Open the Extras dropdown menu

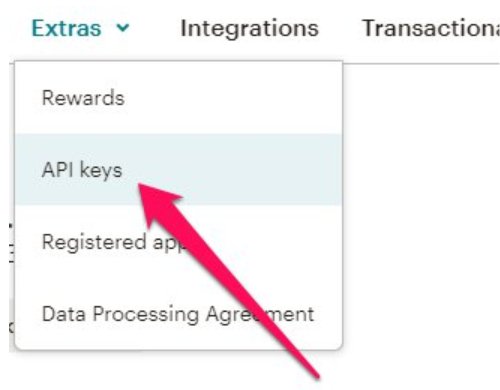[x=80, y=28]
